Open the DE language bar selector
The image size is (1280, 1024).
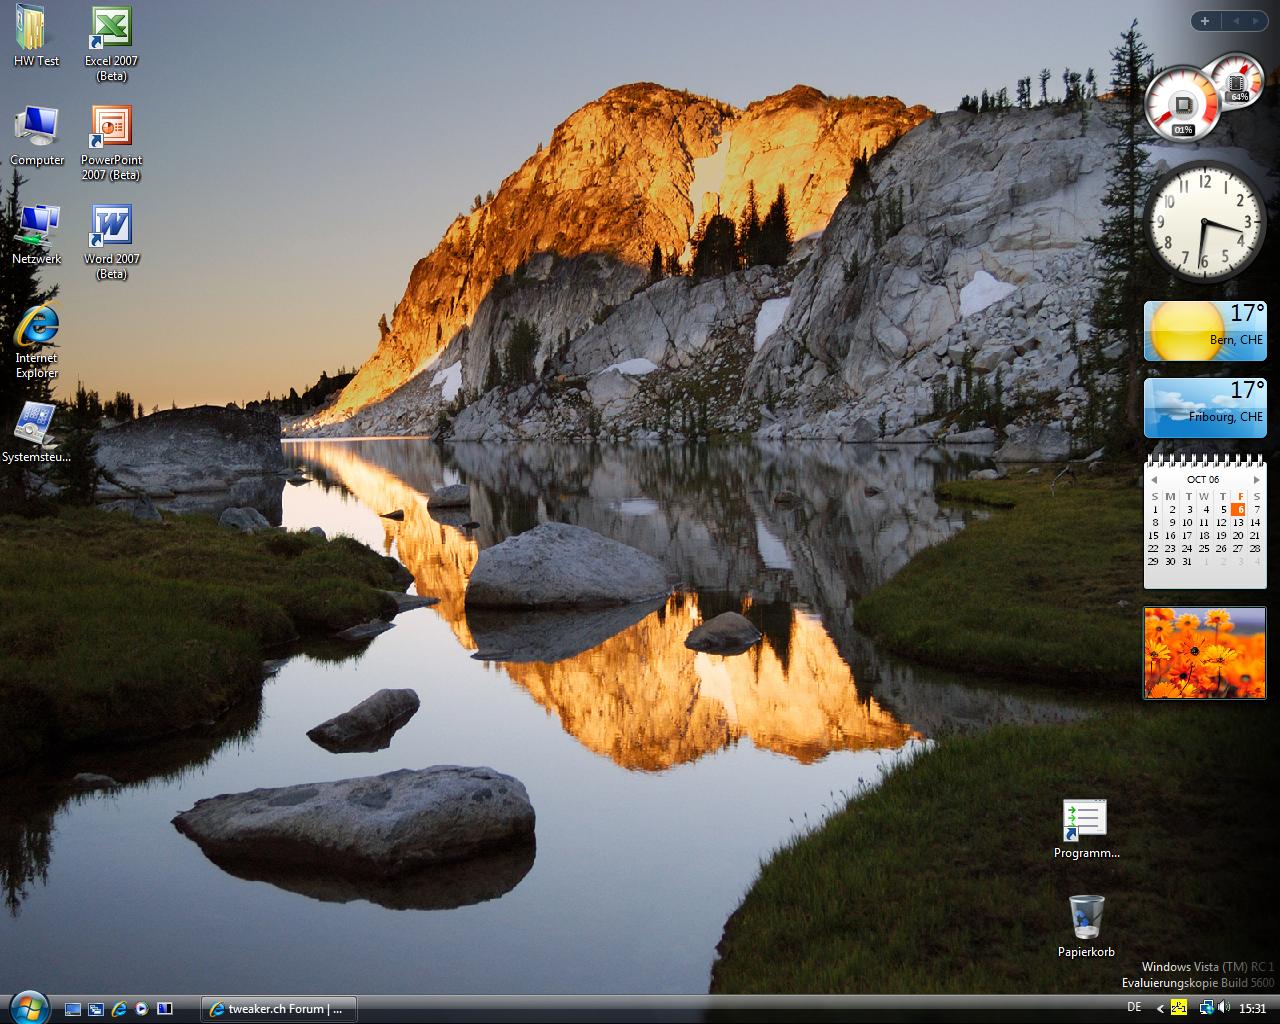[1134, 1008]
